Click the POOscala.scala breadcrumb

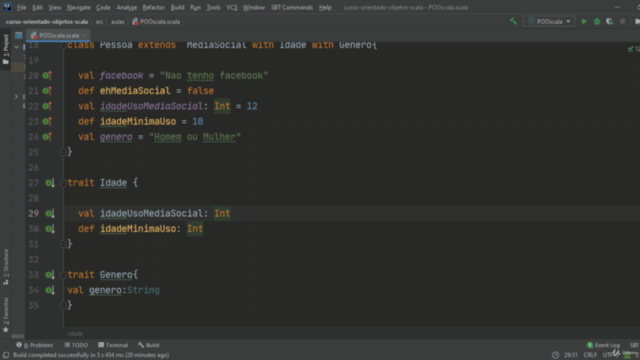(156, 22)
